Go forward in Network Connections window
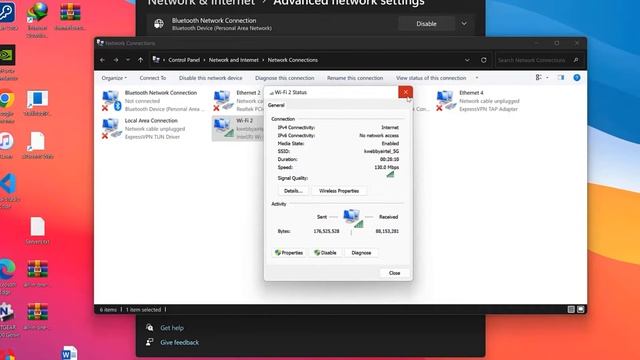 point(116,60)
